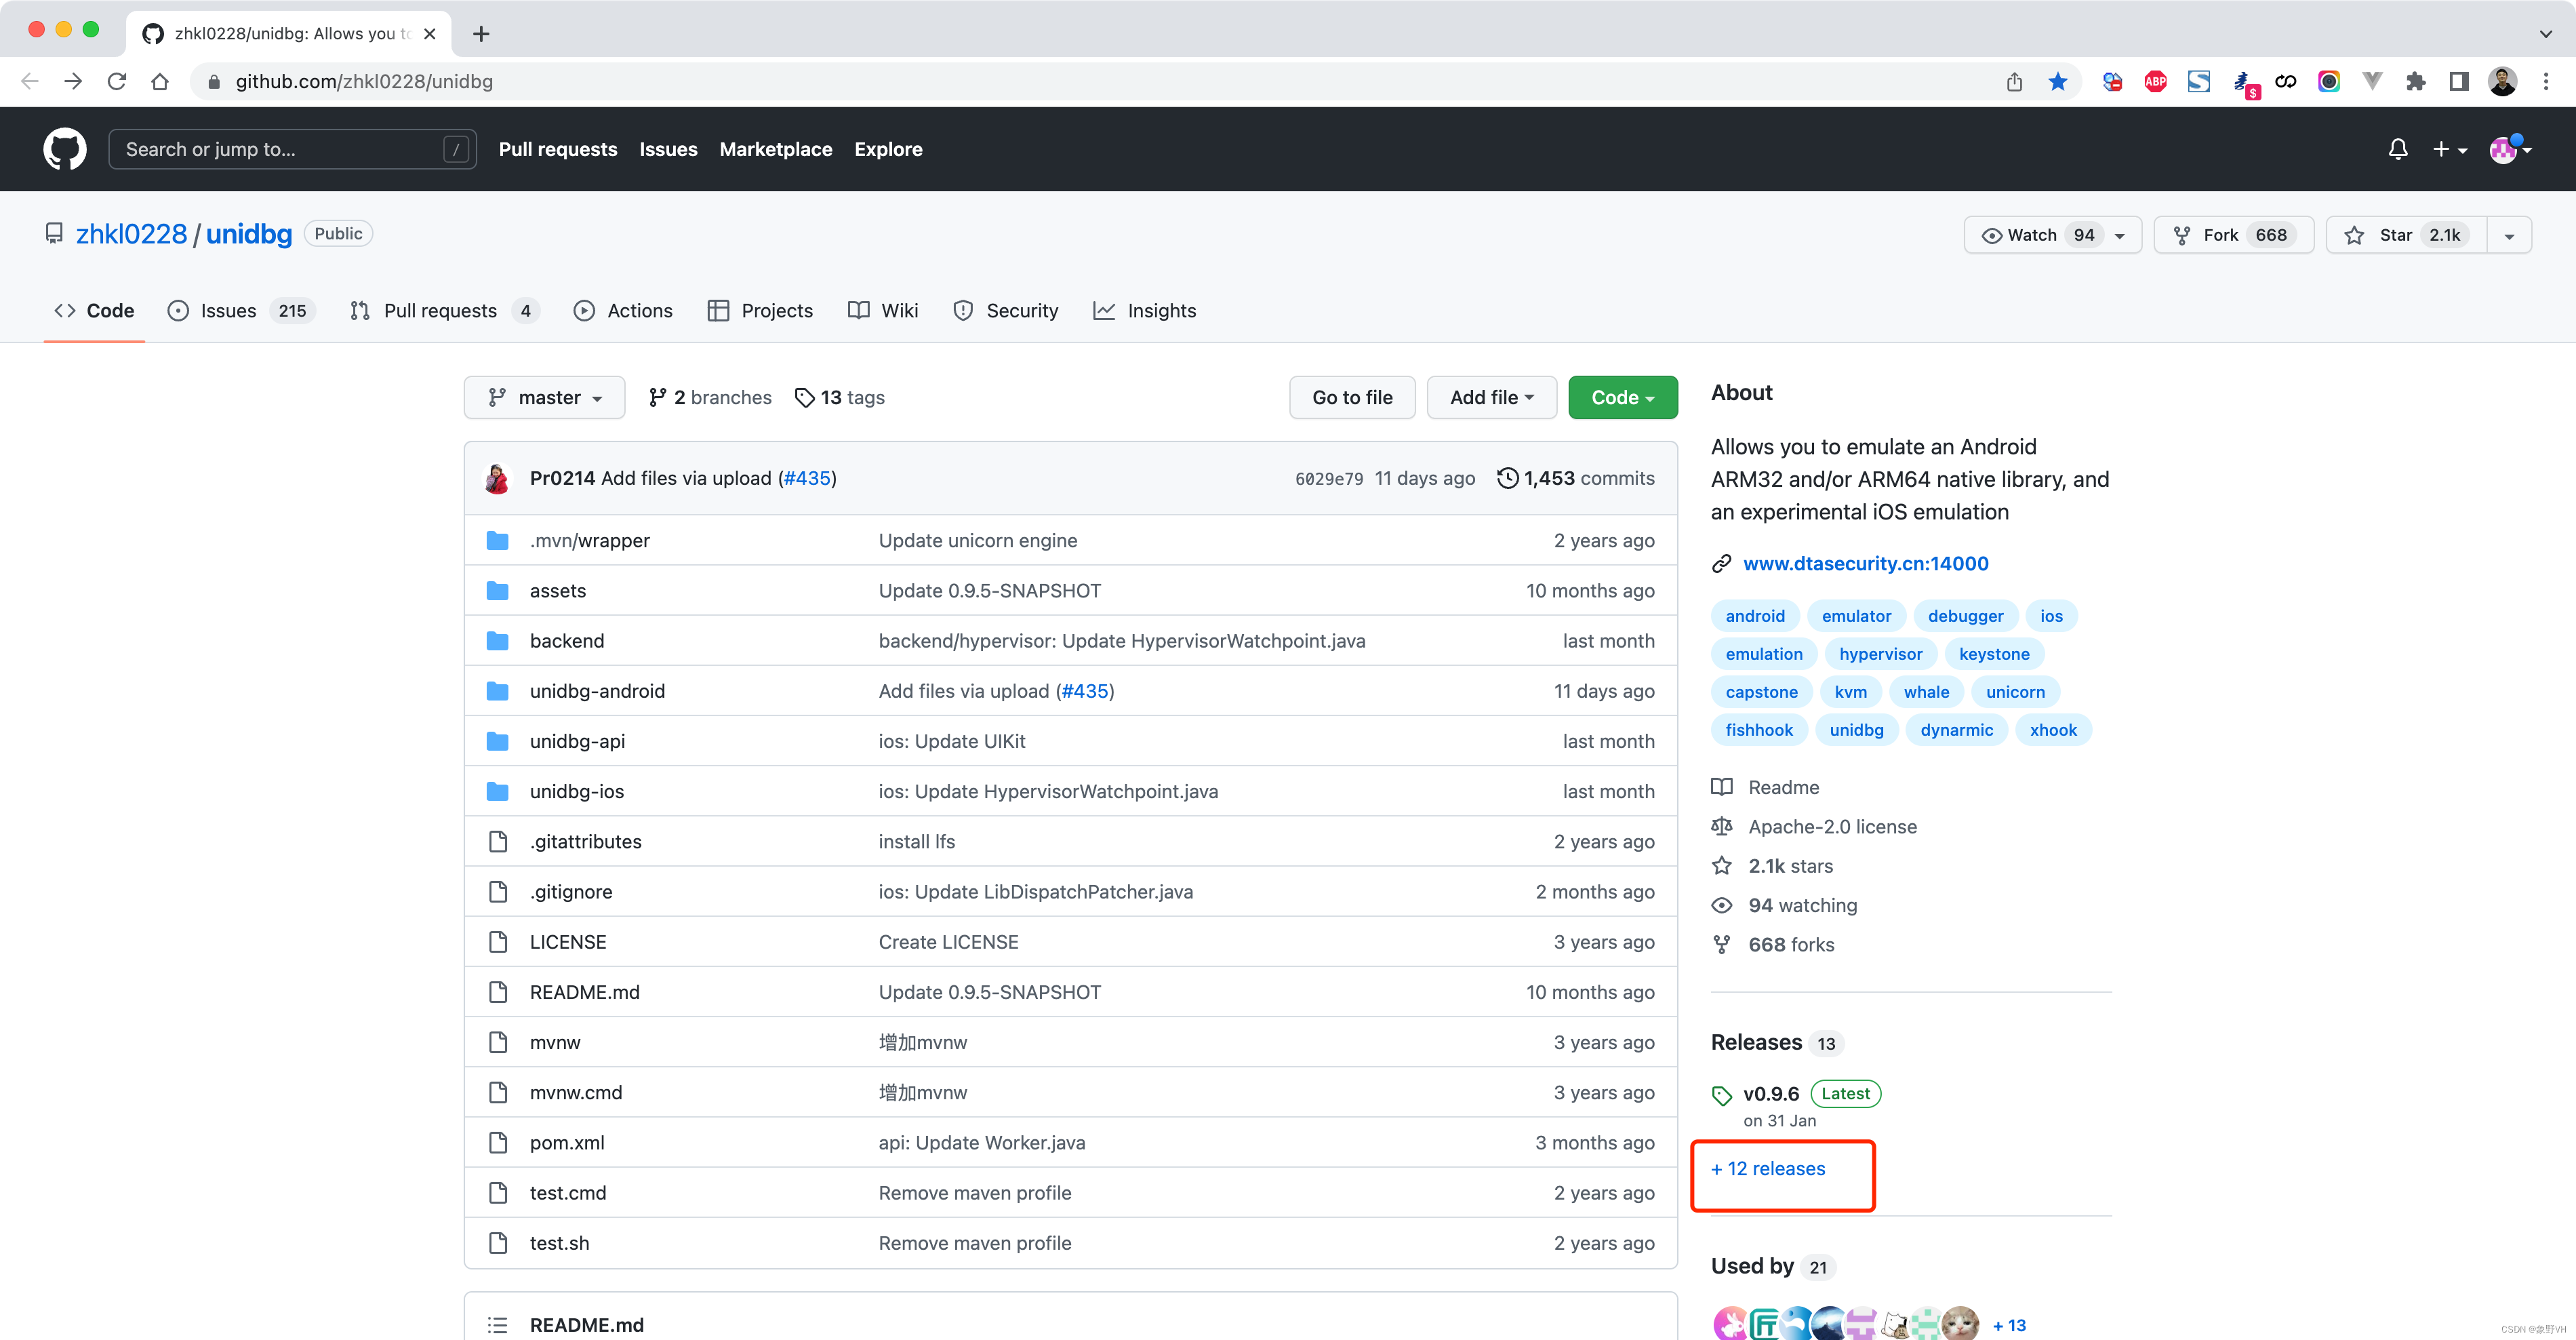The height and width of the screenshot is (1340, 2576).
Task: Open the unidbg repository name link
Action: pos(249,233)
